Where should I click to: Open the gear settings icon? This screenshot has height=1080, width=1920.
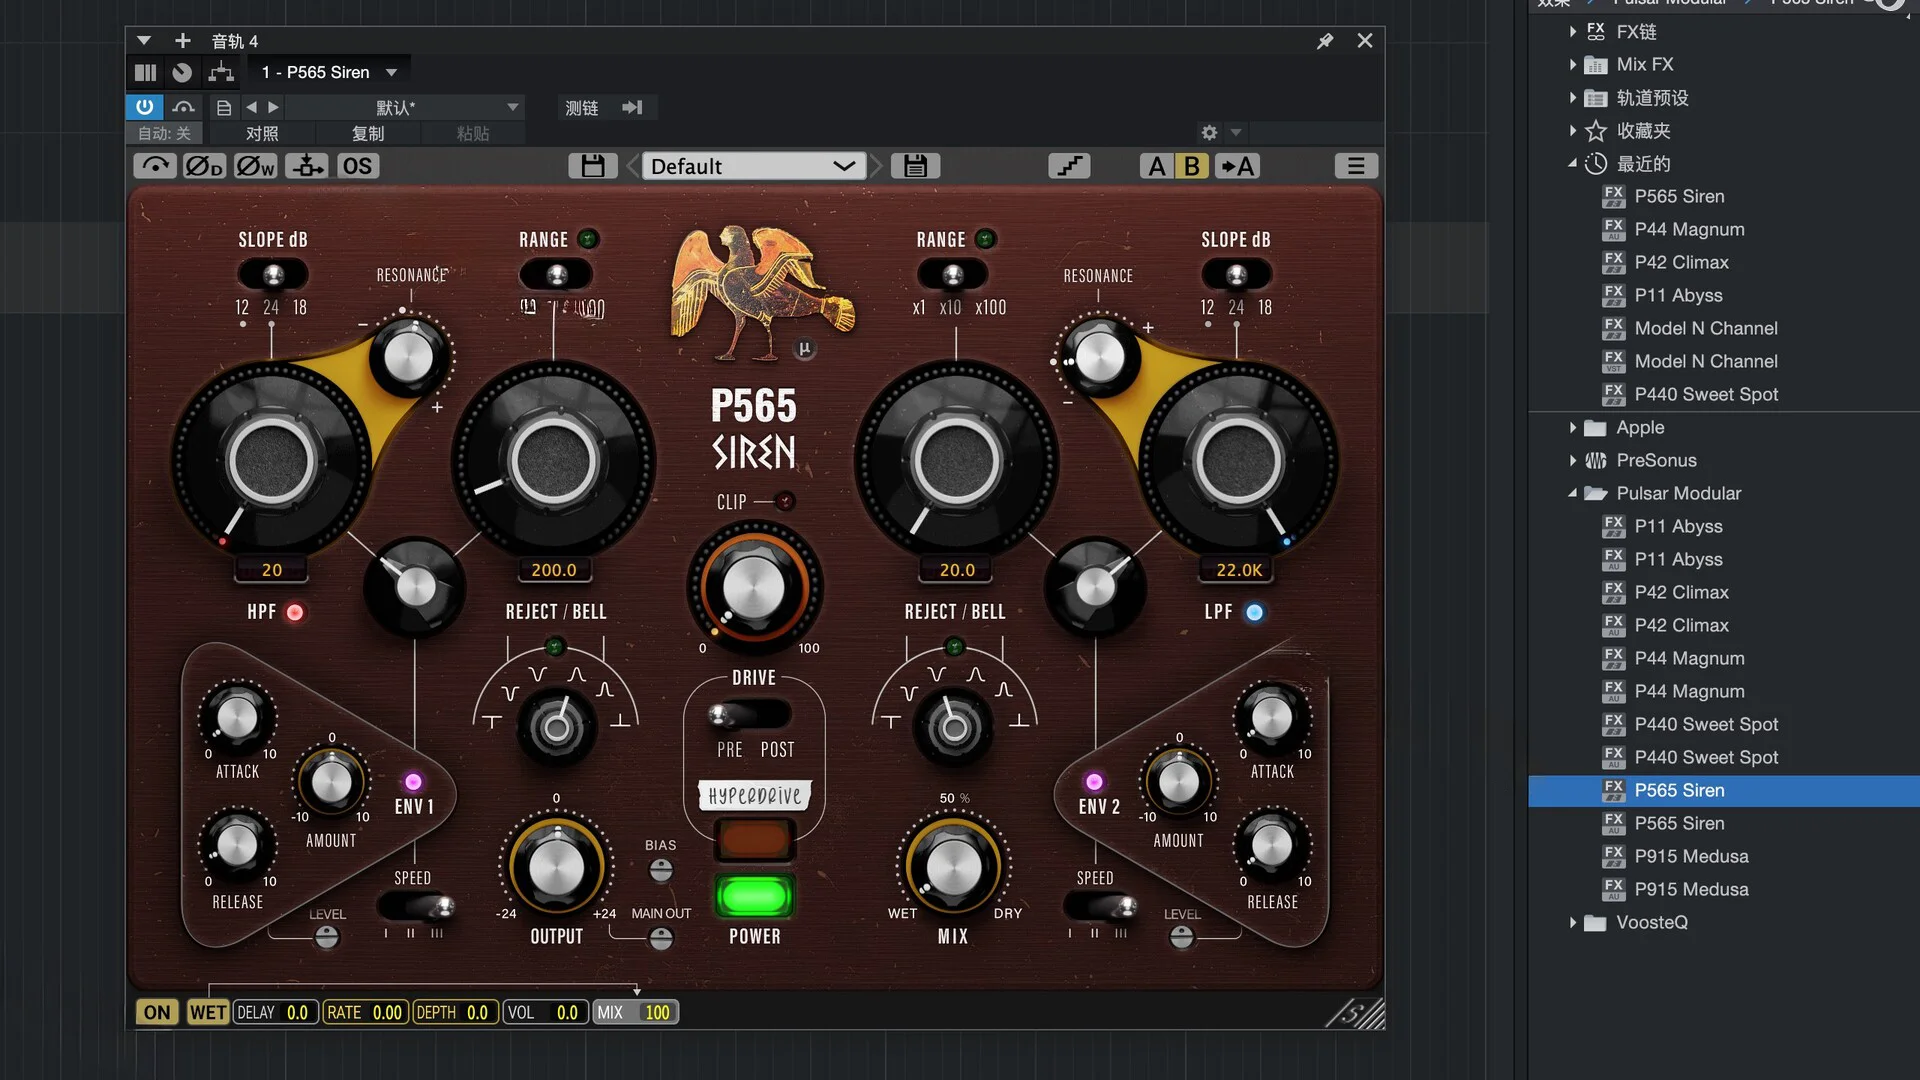tap(1209, 132)
